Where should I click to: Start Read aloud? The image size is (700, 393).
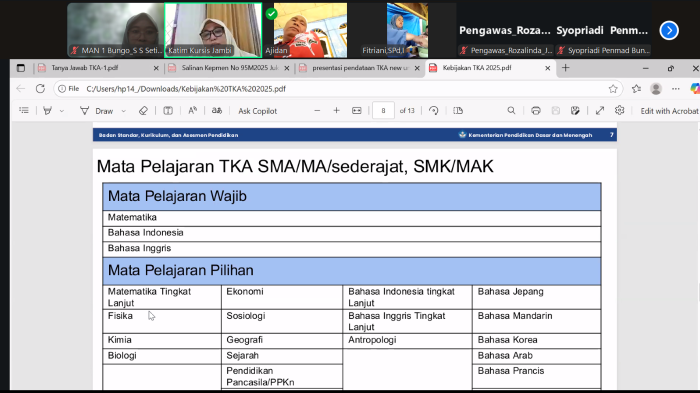(192, 110)
